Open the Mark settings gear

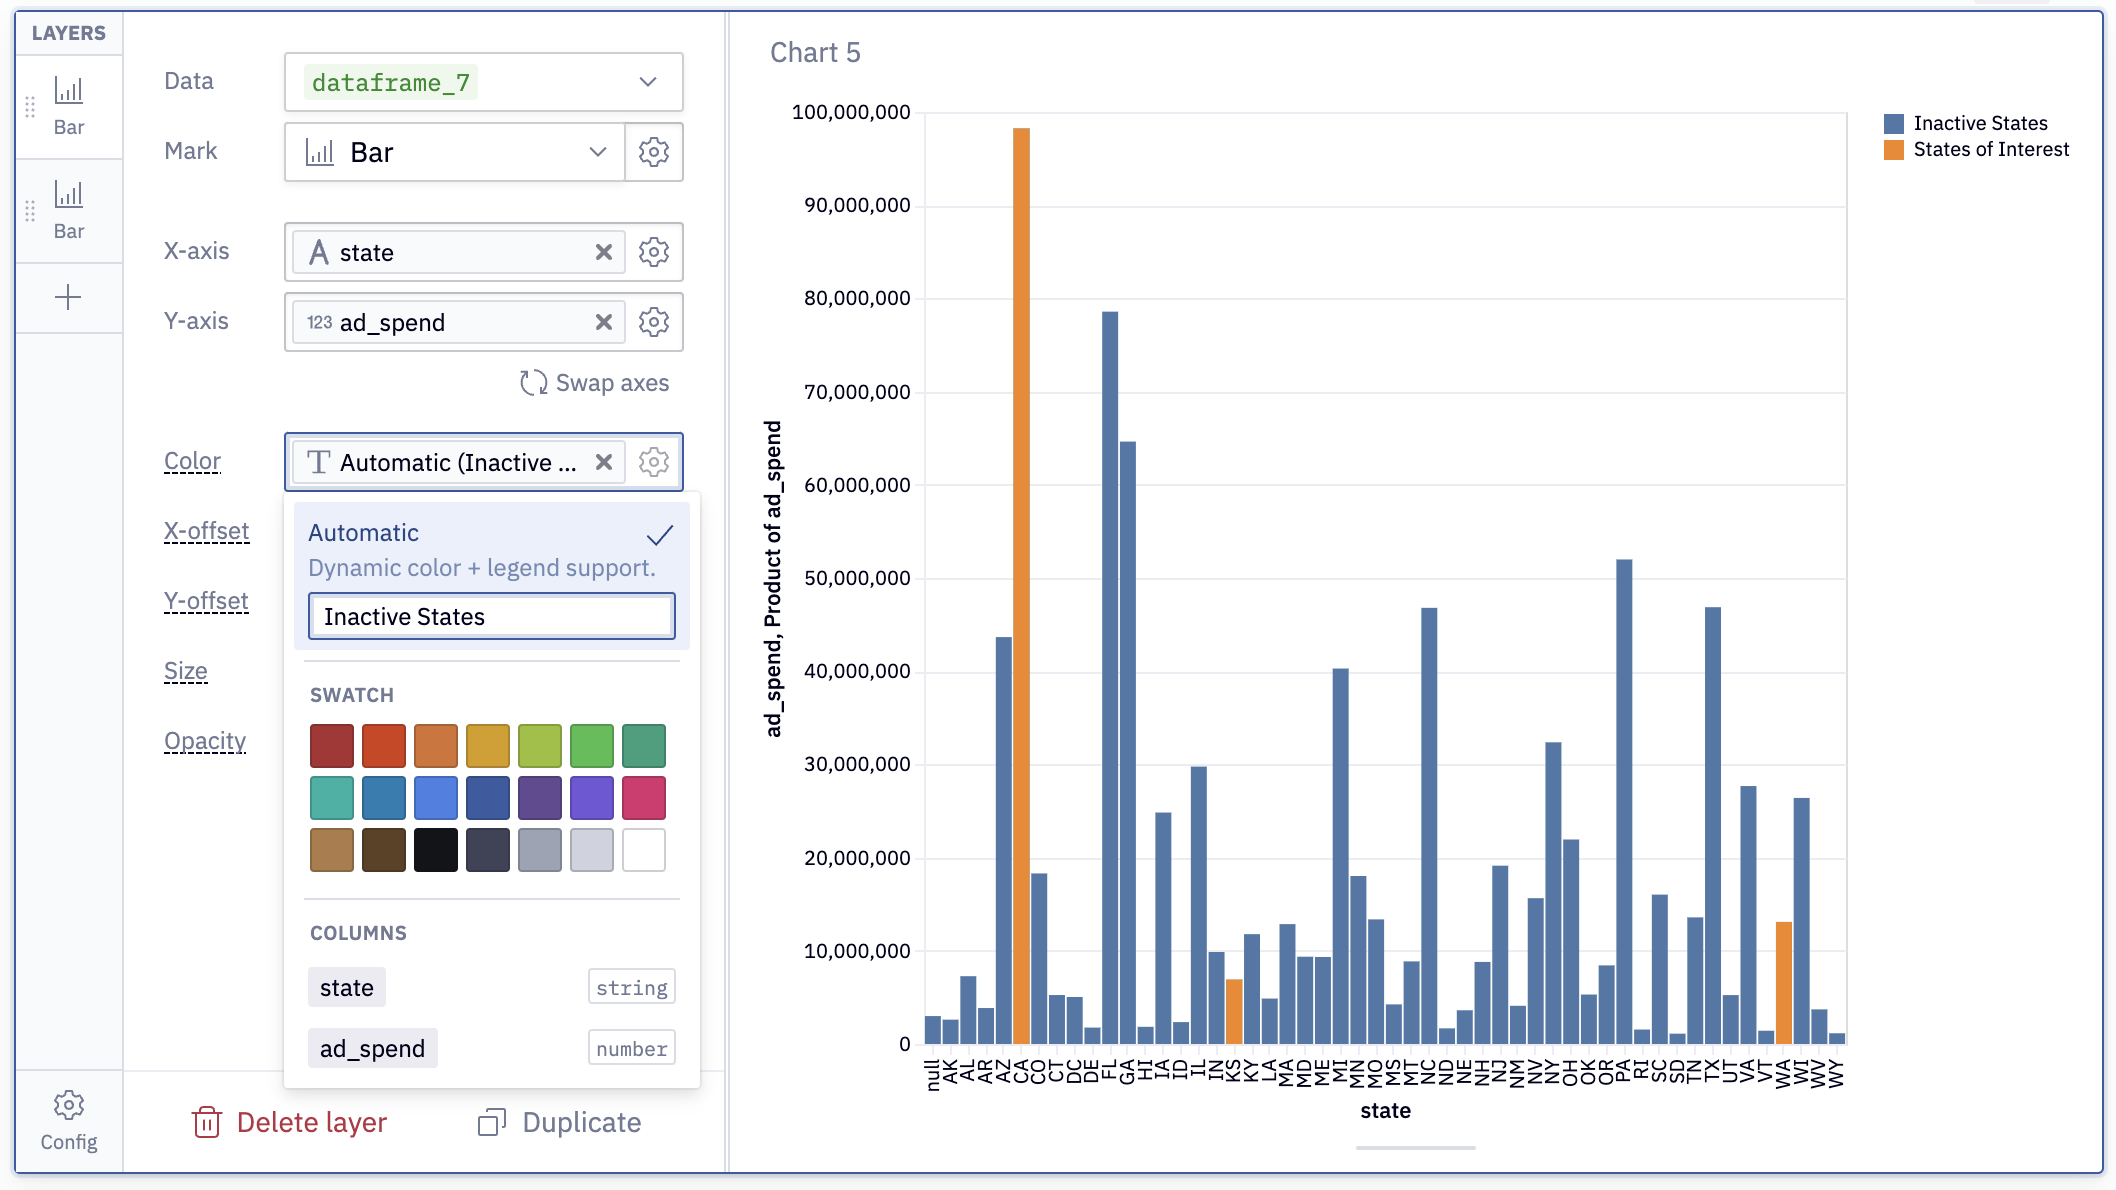click(x=654, y=152)
